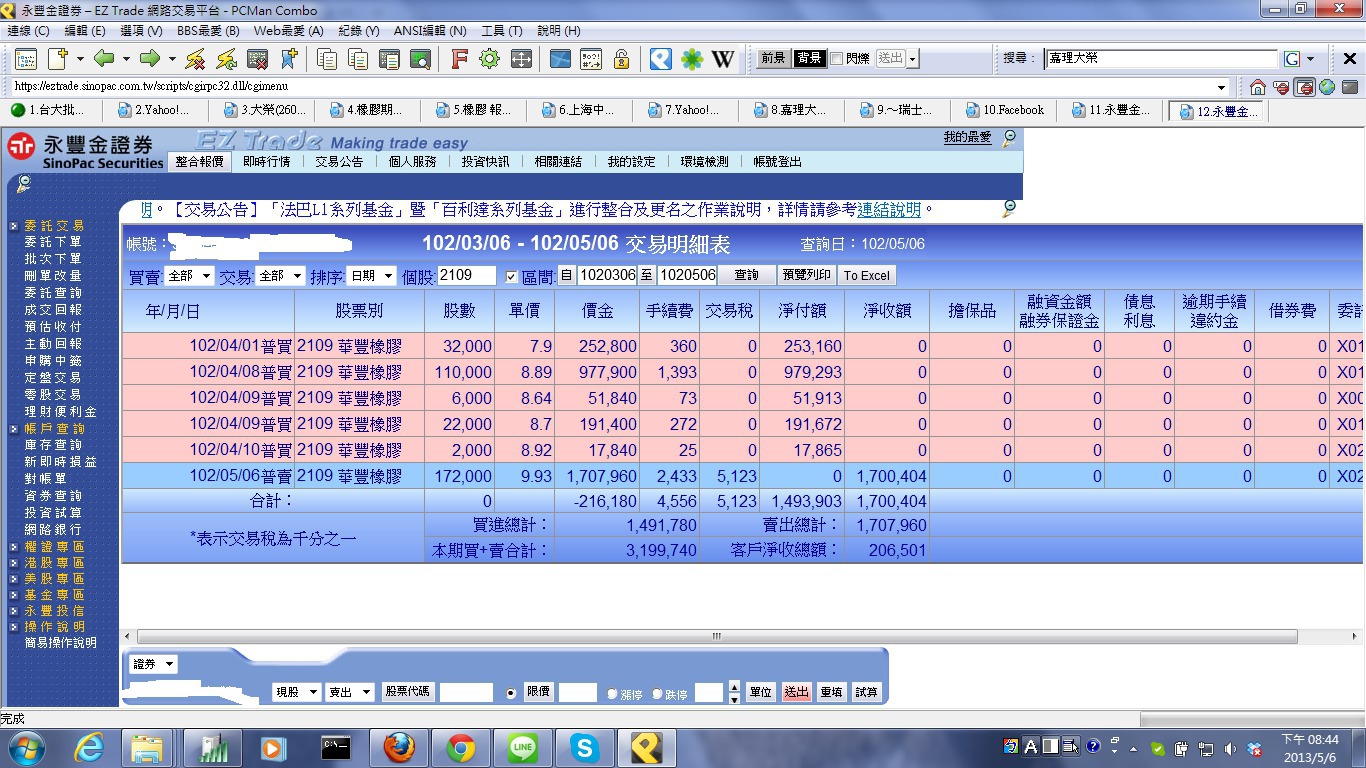Screen dimensions: 1366x768
Task: Click the padlock icon in toolbar
Action: 621,59
